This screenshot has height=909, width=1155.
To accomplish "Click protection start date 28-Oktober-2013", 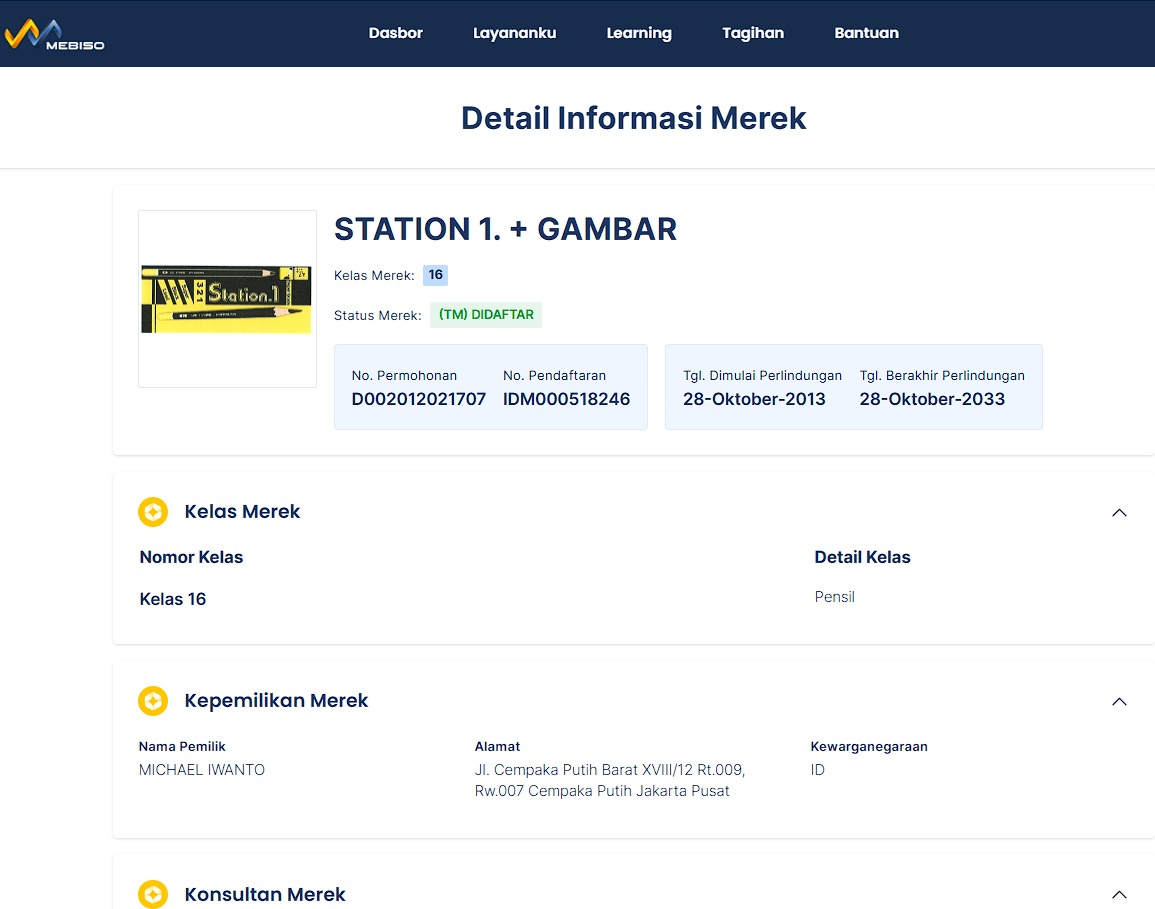I will click(754, 399).
